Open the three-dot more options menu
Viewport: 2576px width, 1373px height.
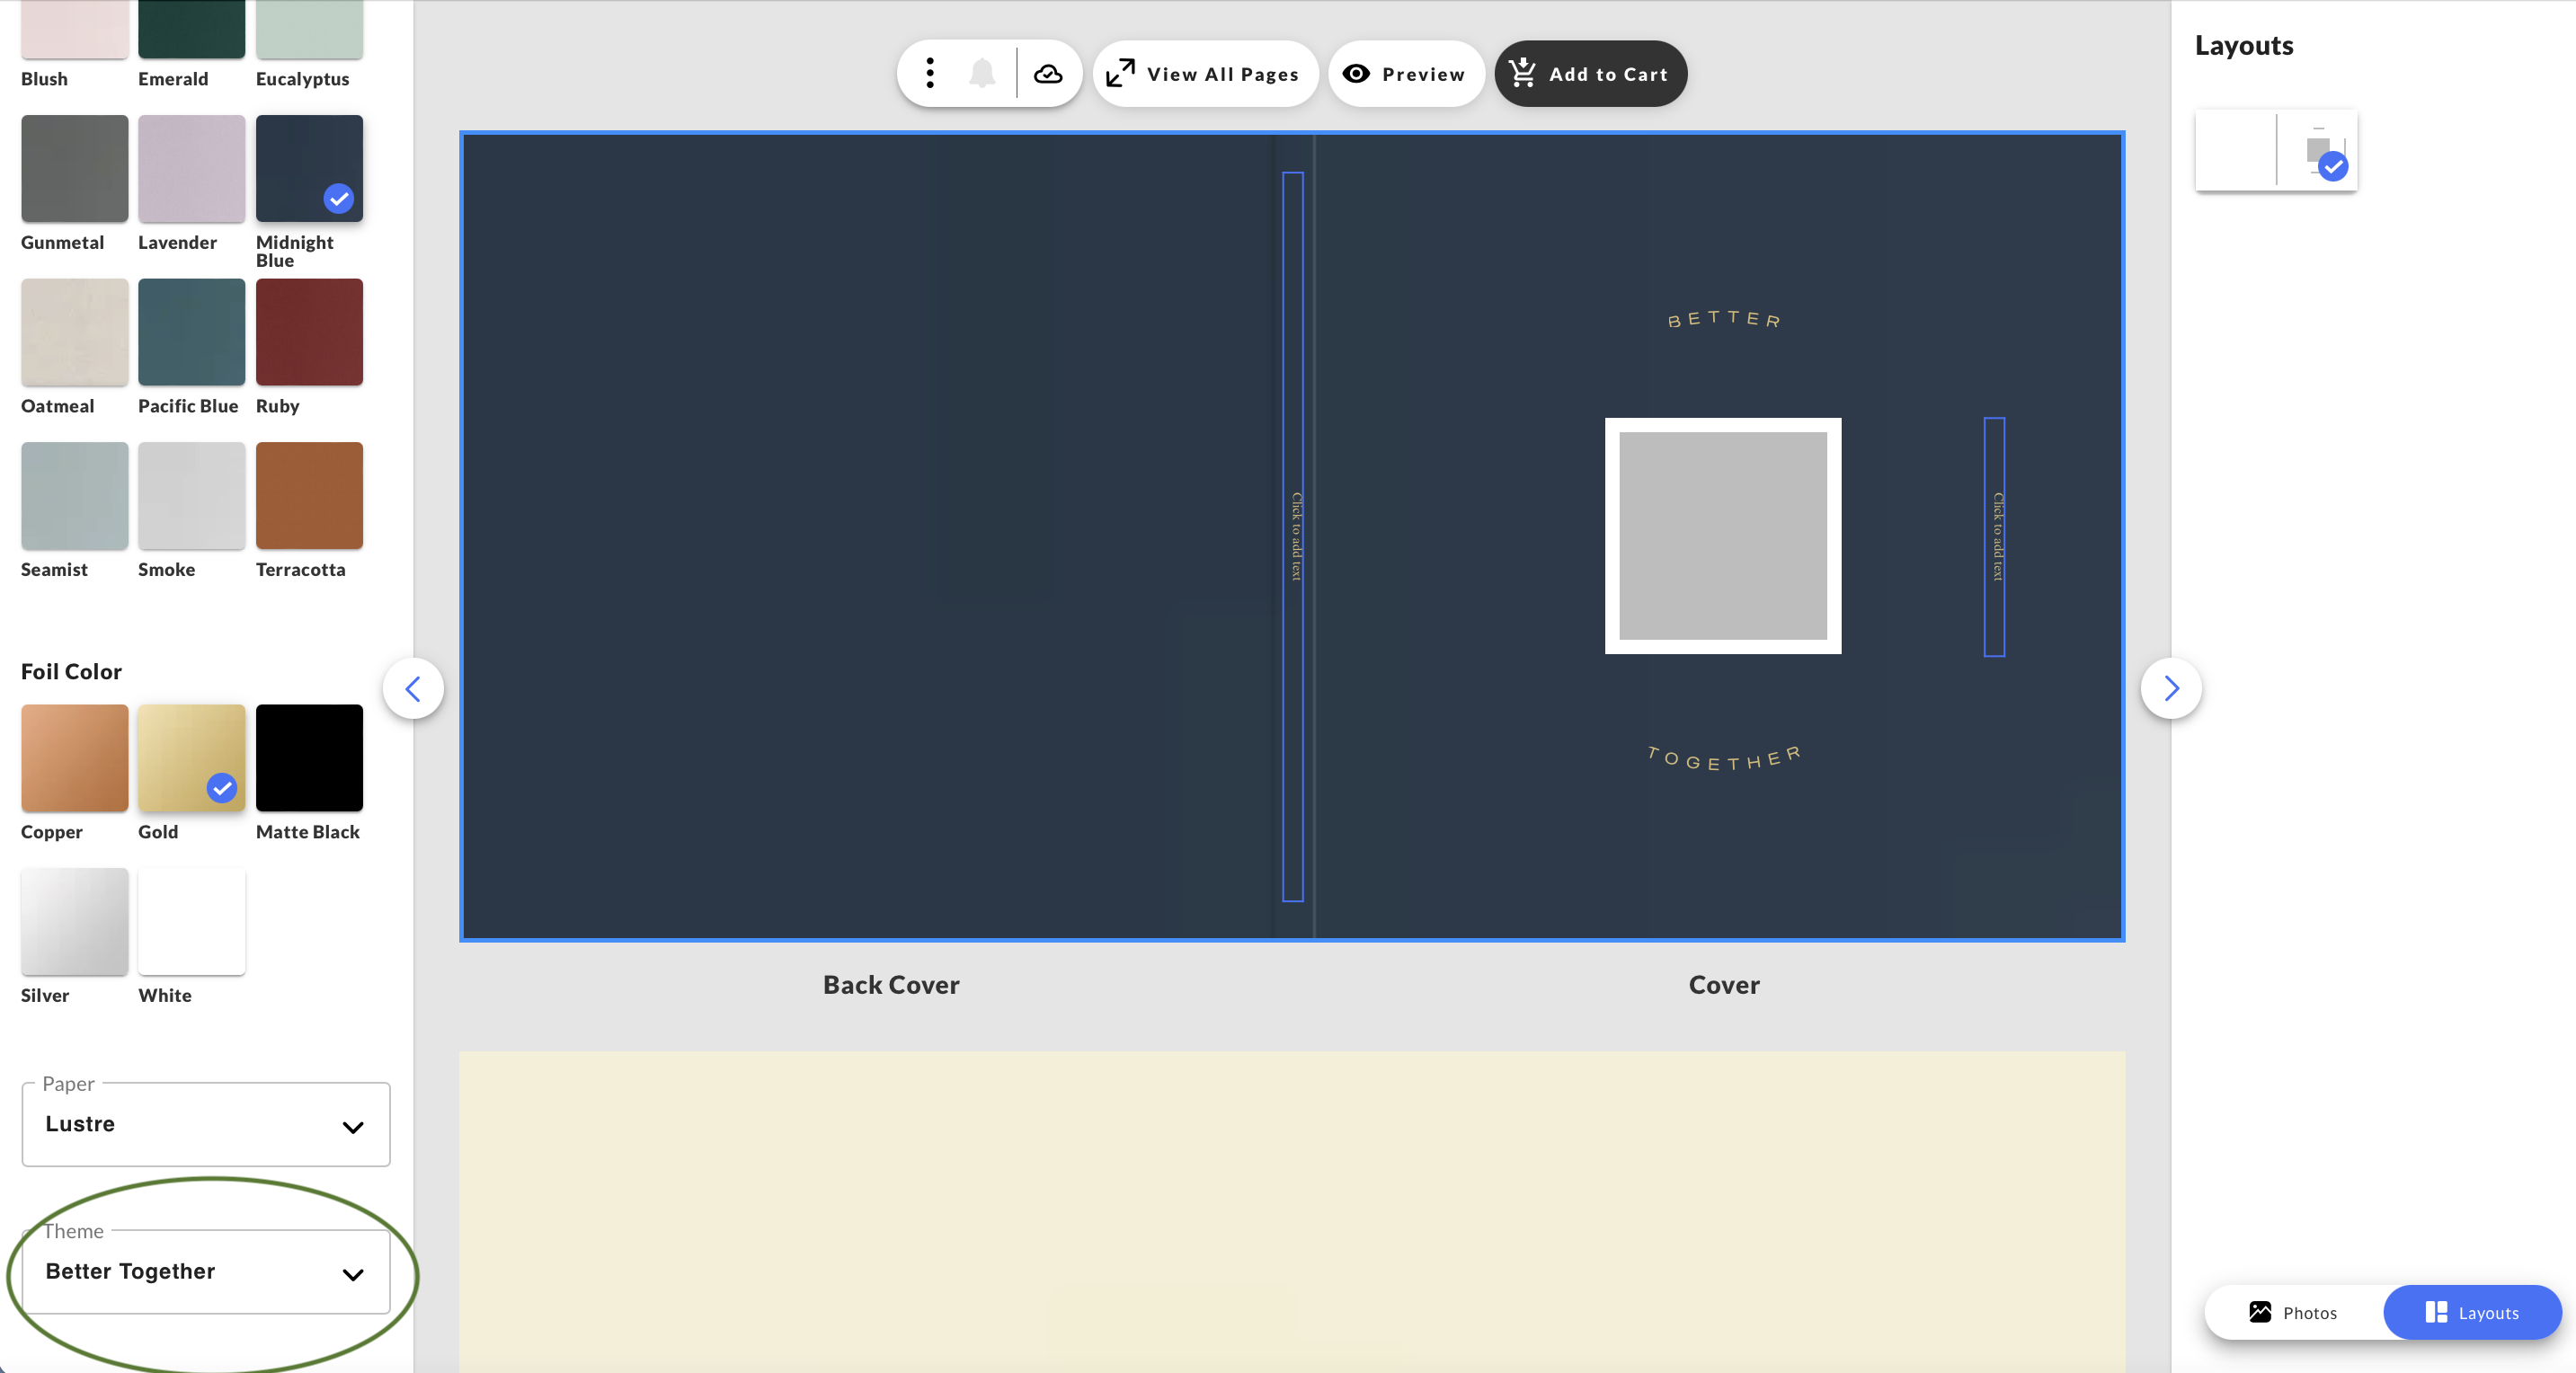pos(930,73)
